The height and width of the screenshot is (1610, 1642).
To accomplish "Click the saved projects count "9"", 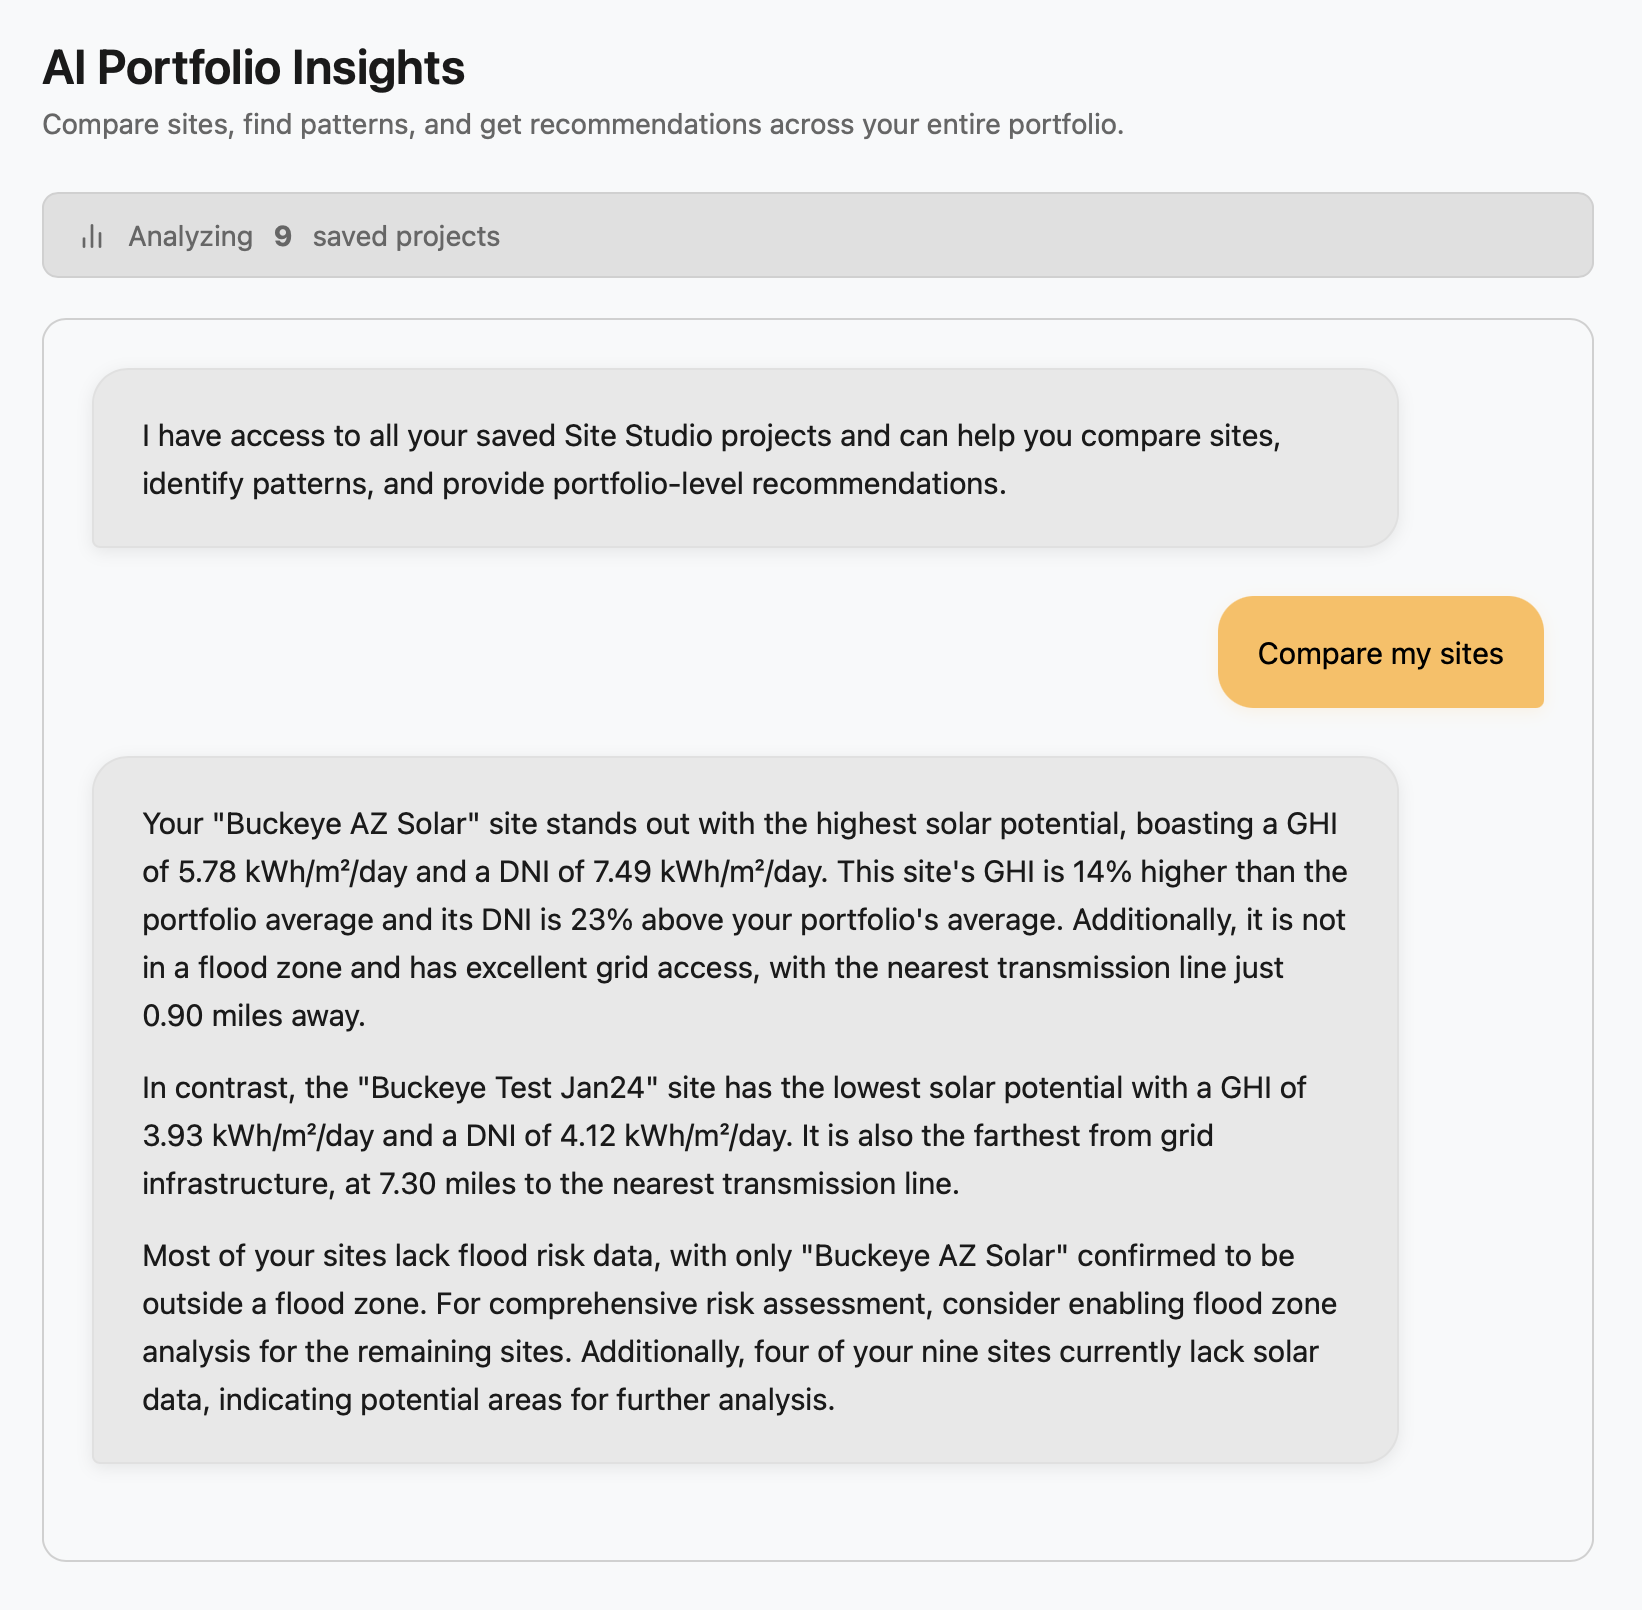I will pyautogui.click(x=283, y=236).
